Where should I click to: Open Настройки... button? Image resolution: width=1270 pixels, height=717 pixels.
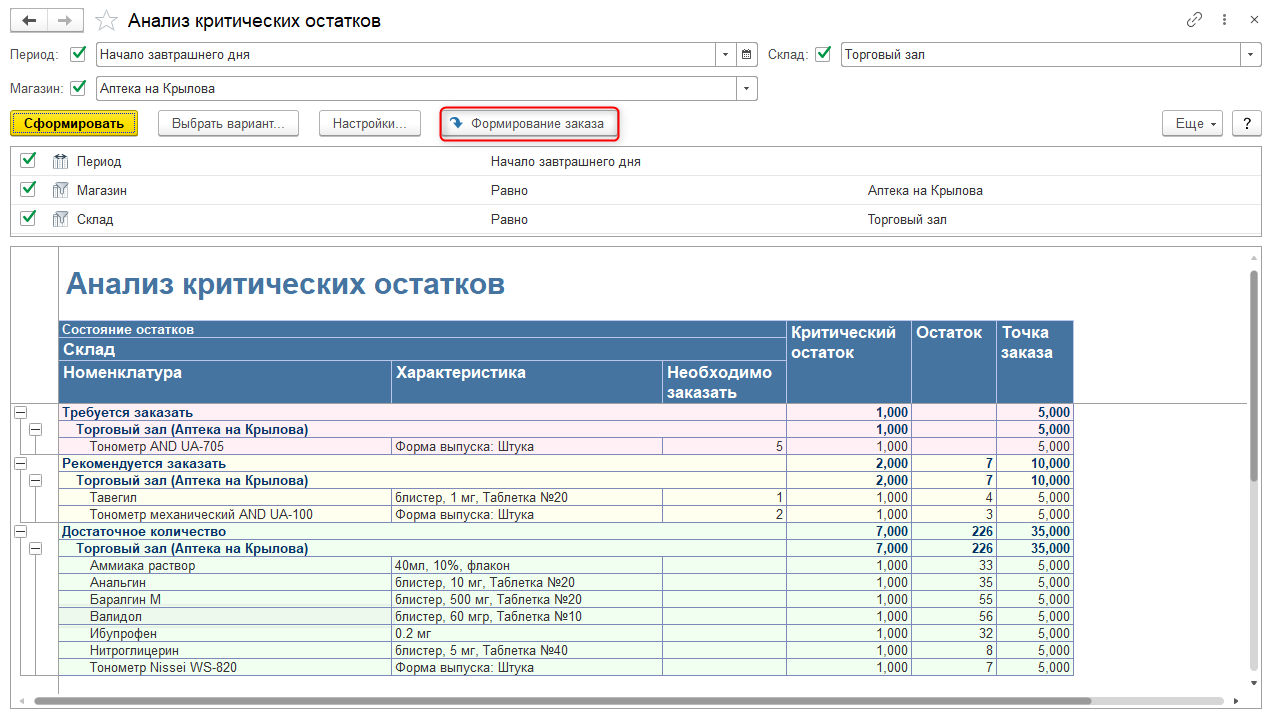coord(370,123)
